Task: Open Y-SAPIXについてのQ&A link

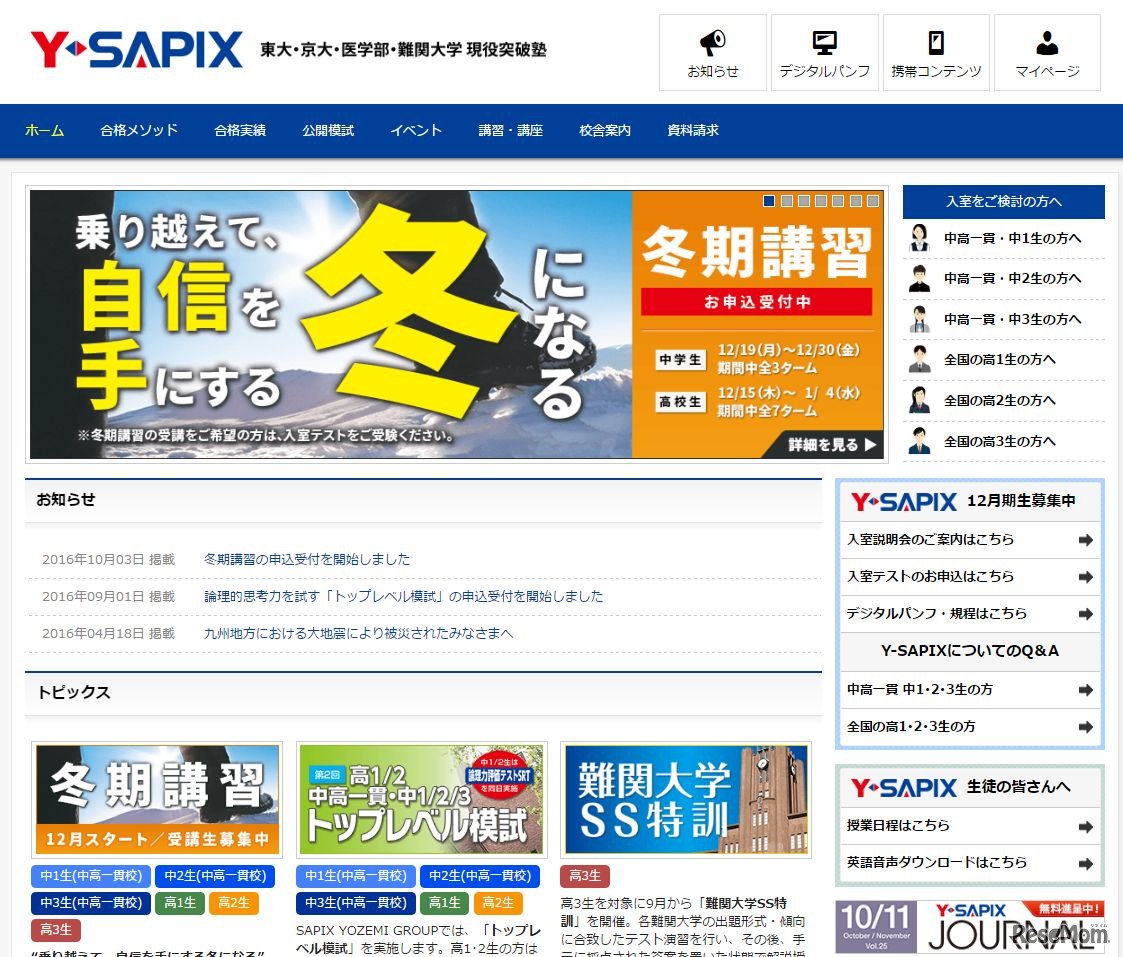Action: point(970,651)
